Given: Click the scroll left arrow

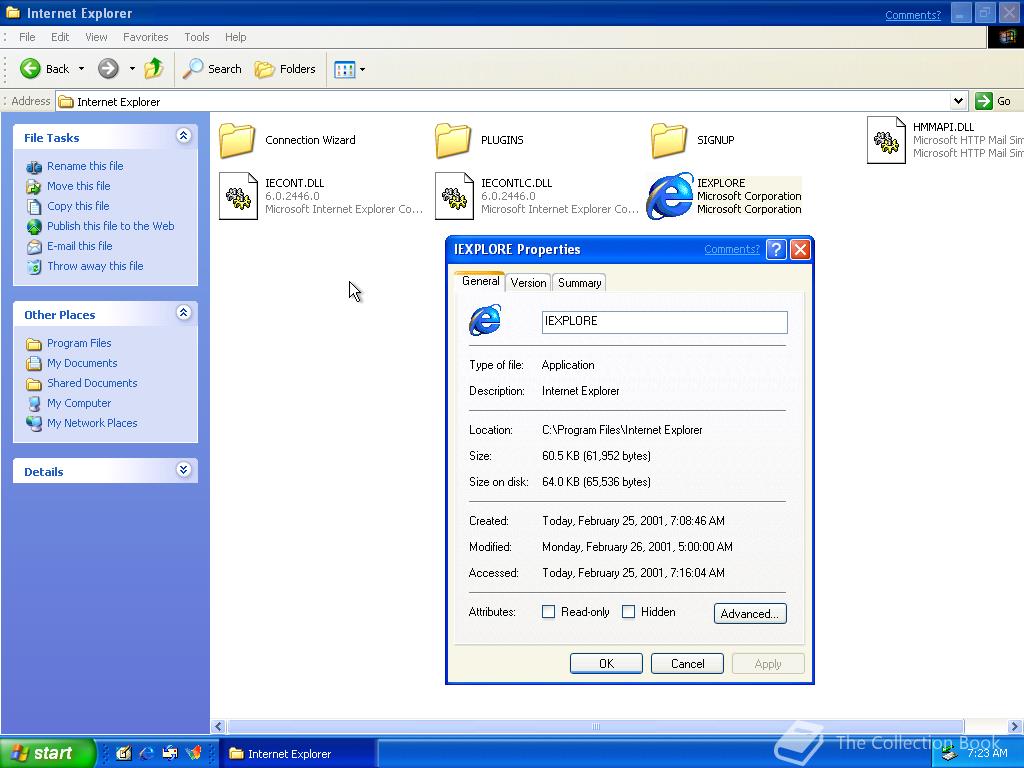Looking at the screenshot, I should 219,726.
